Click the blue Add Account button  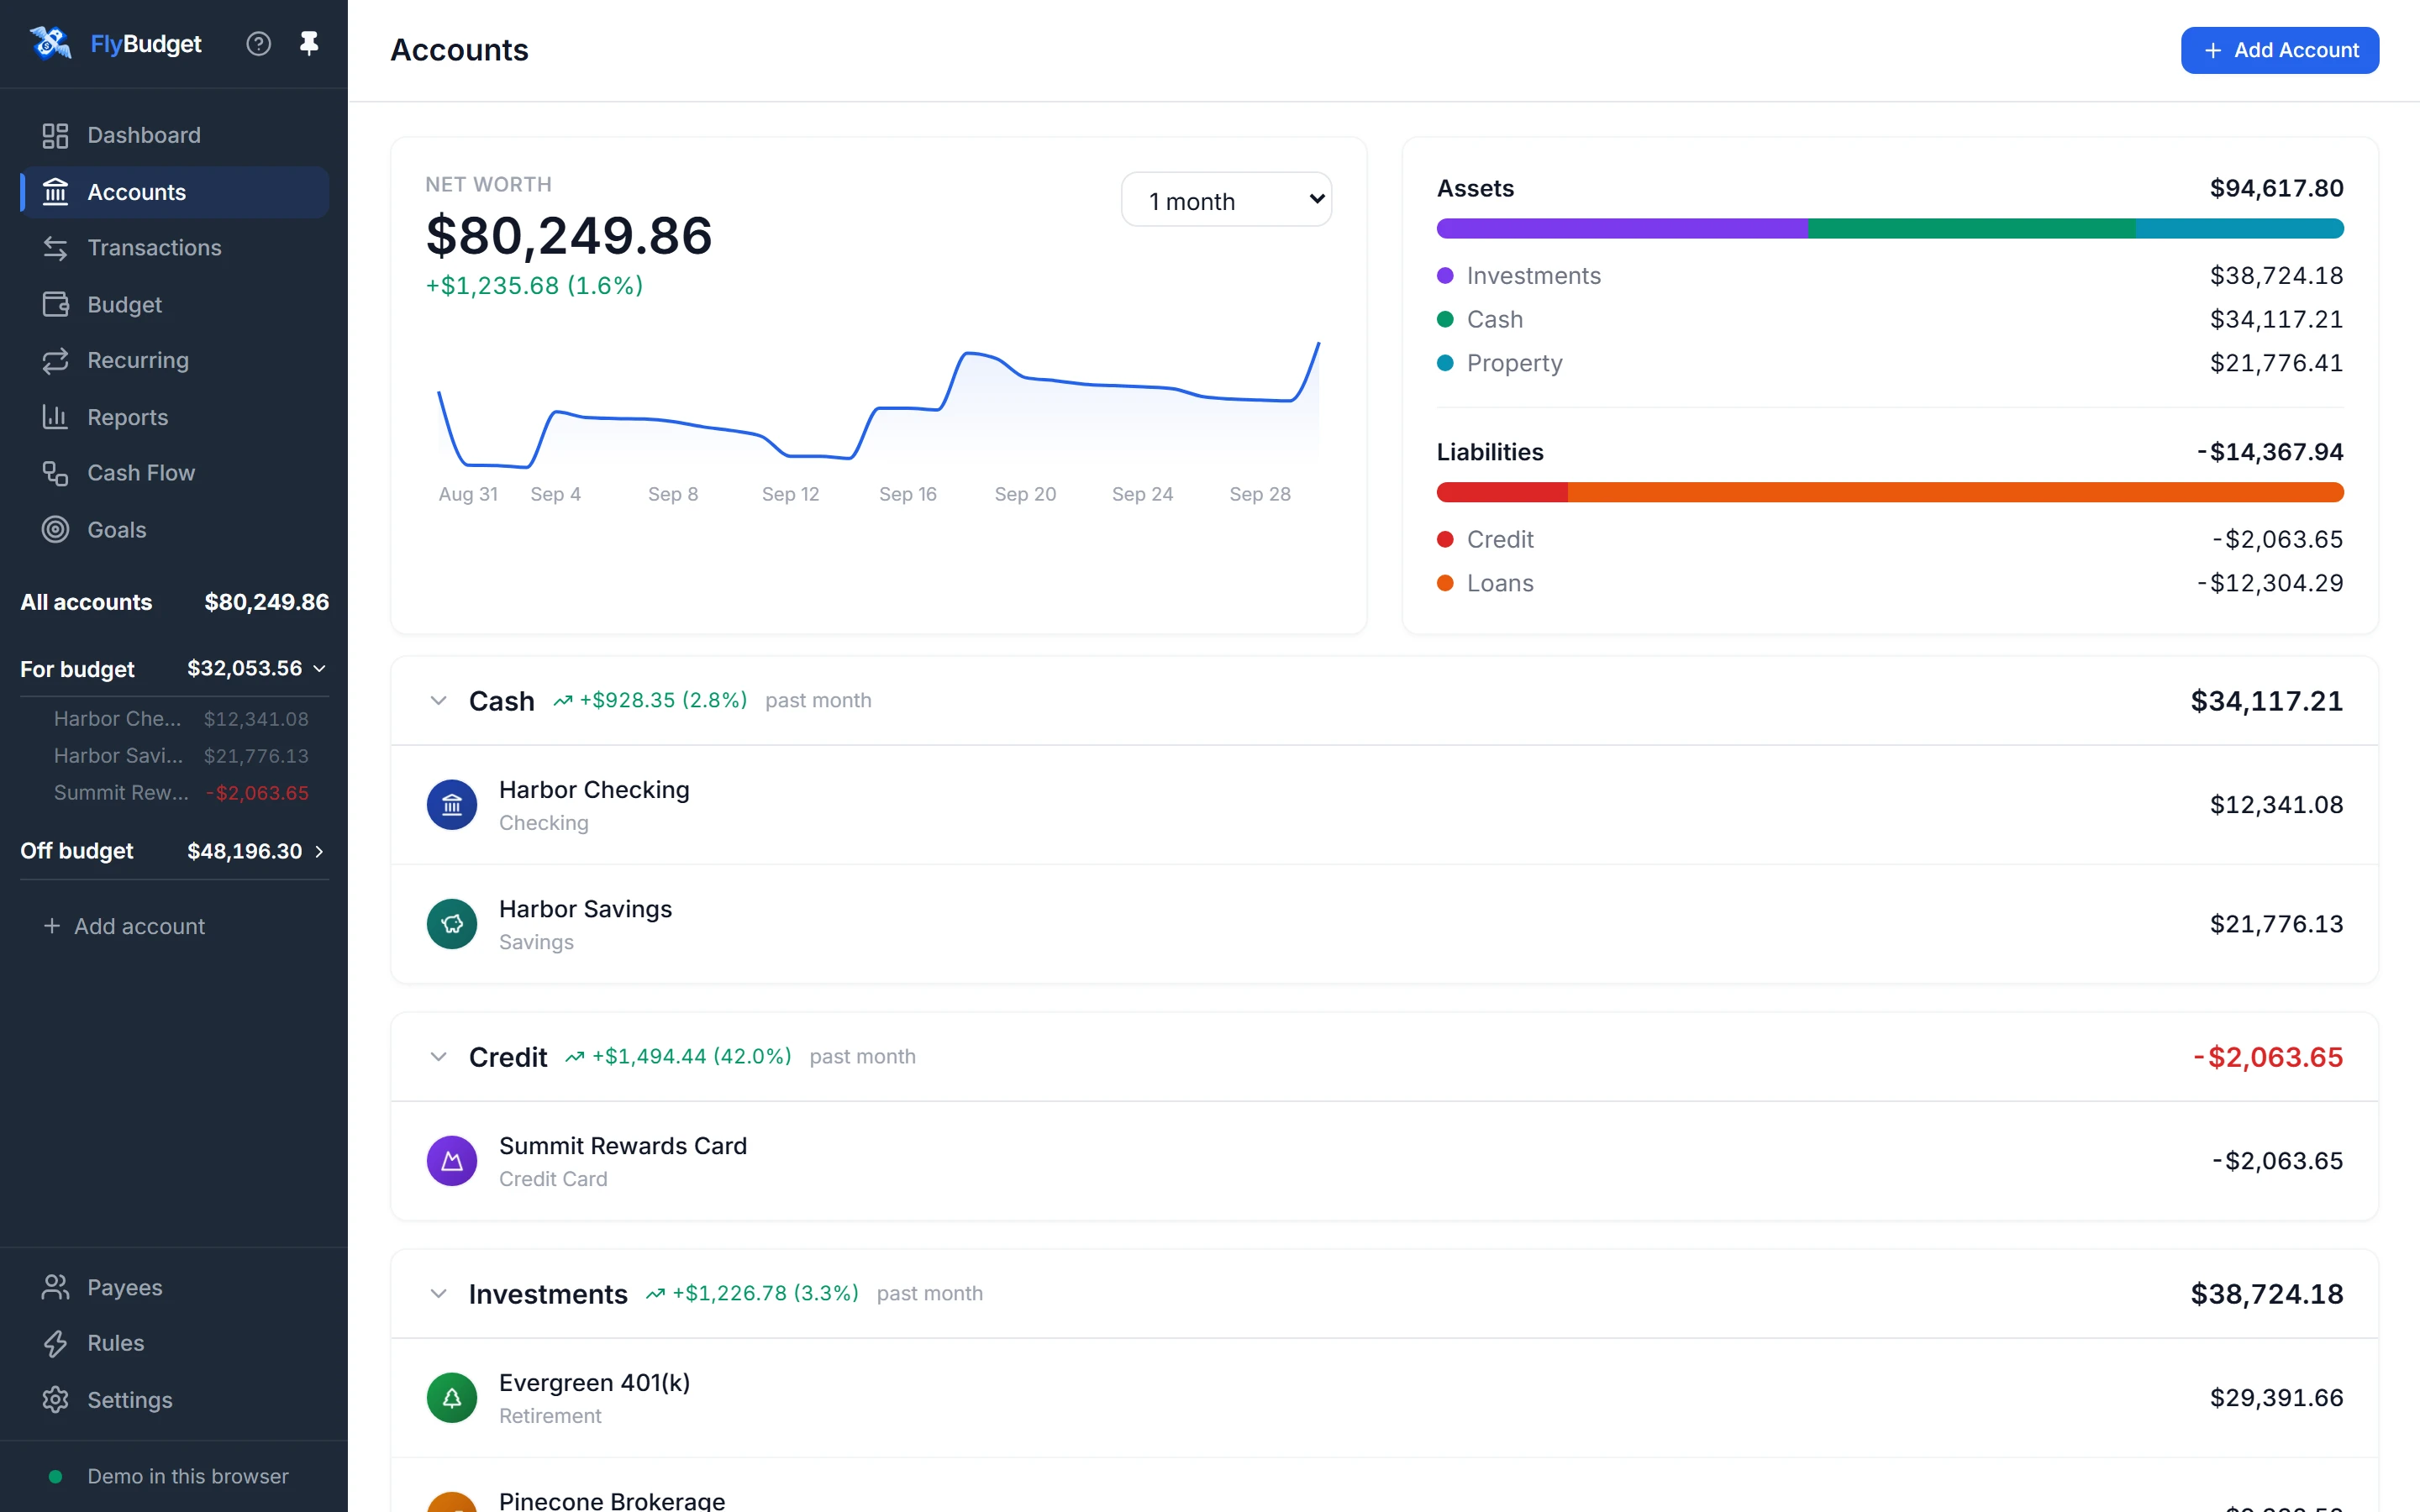click(2279, 50)
